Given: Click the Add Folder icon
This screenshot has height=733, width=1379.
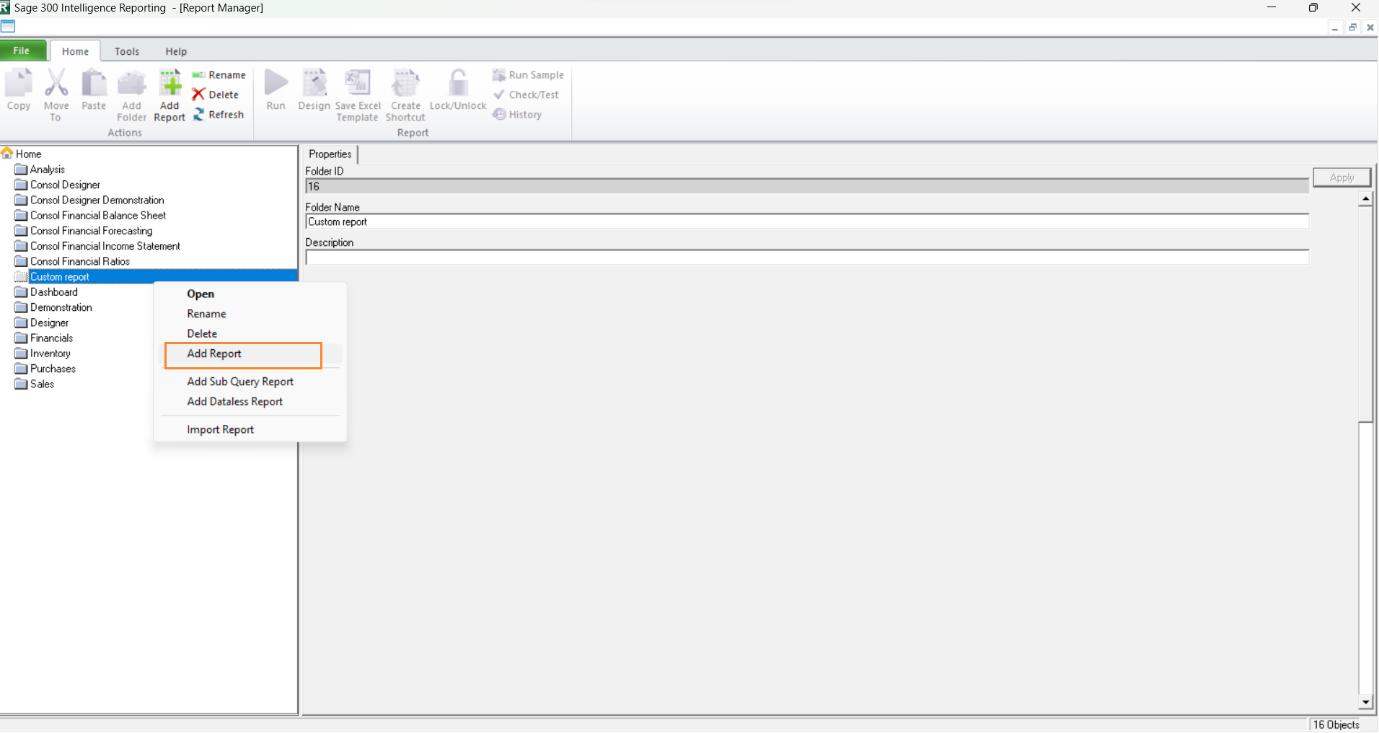Looking at the screenshot, I should click(x=131, y=84).
